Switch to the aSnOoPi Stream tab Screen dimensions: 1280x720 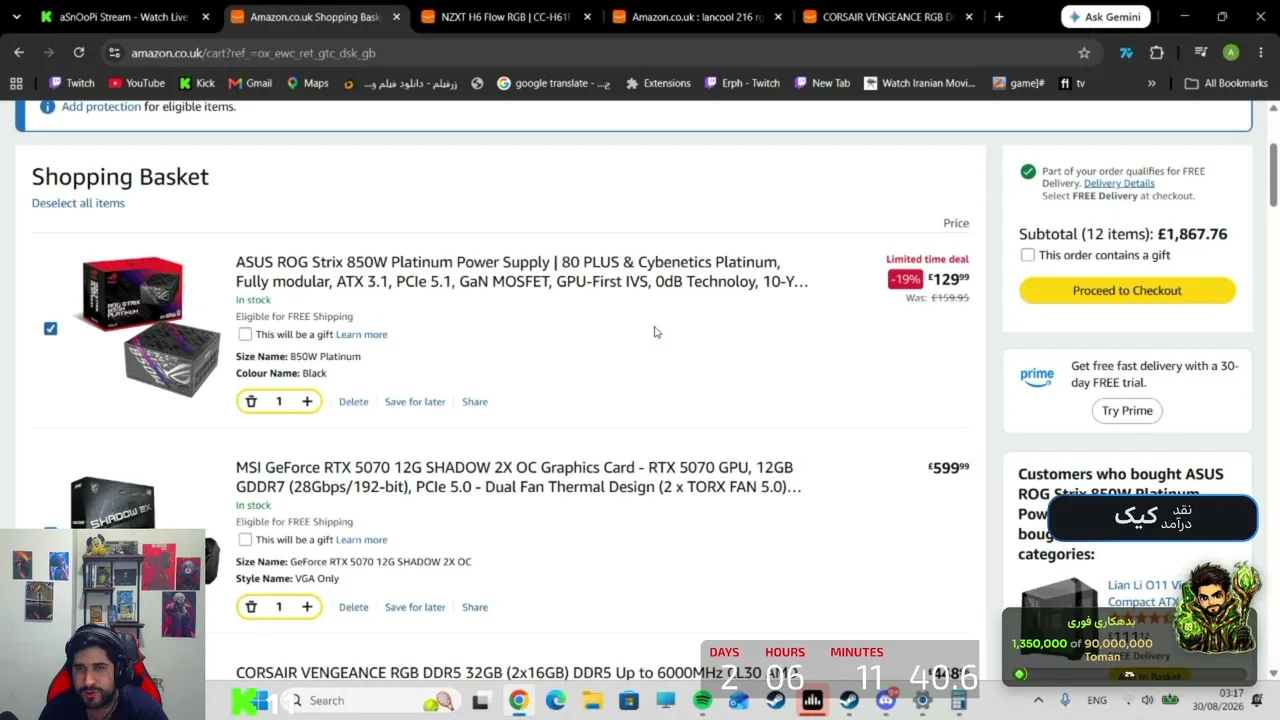tap(125, 17)
